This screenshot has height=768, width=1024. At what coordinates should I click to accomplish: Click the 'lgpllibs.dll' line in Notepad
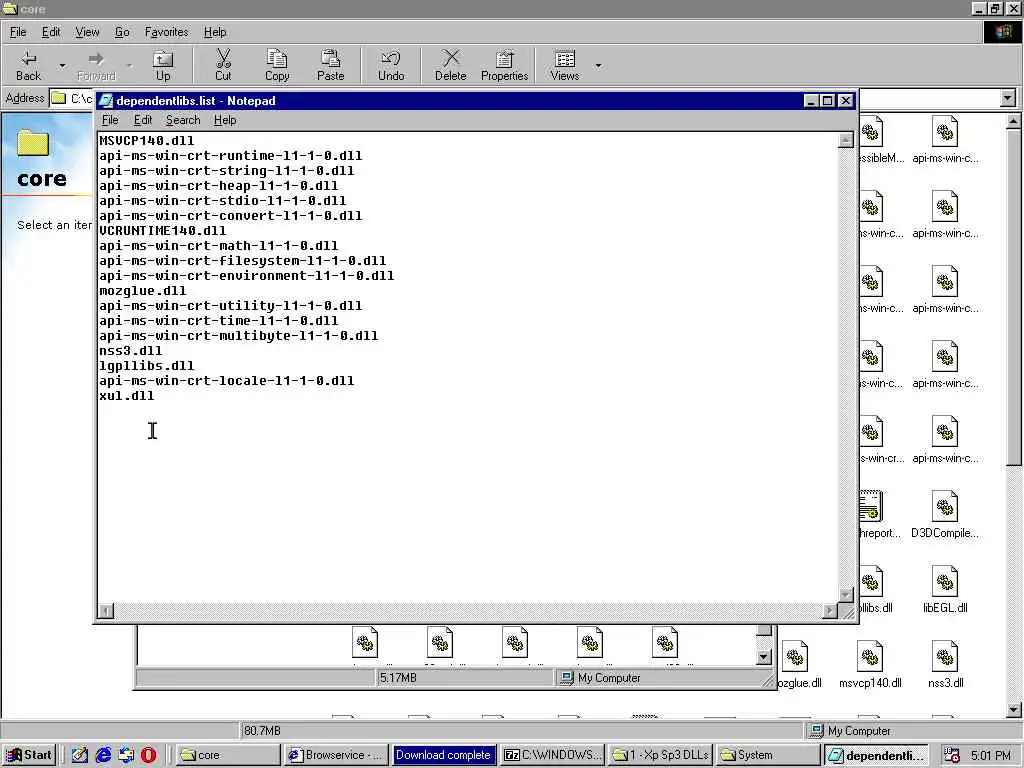146,366
